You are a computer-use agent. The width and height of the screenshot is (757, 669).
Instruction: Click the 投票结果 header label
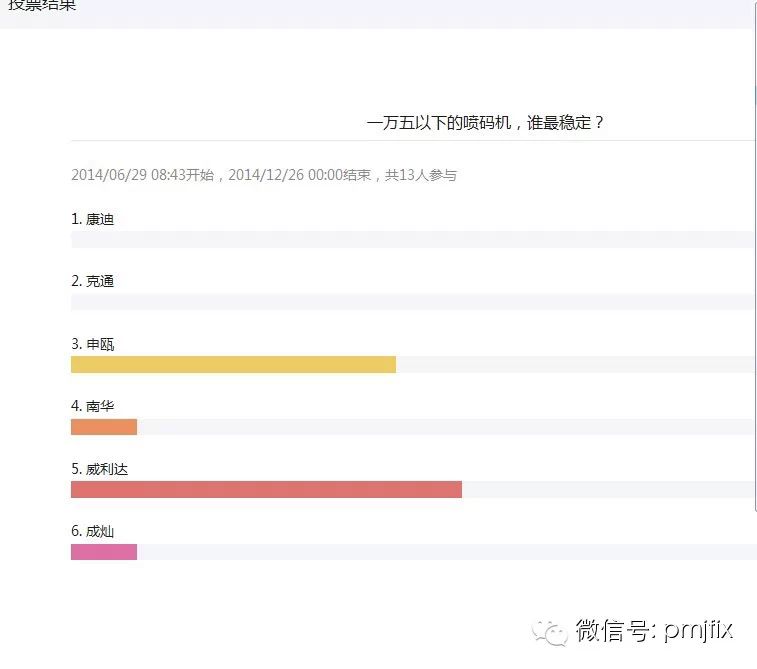pyautogui.click(x=42, y=5)
